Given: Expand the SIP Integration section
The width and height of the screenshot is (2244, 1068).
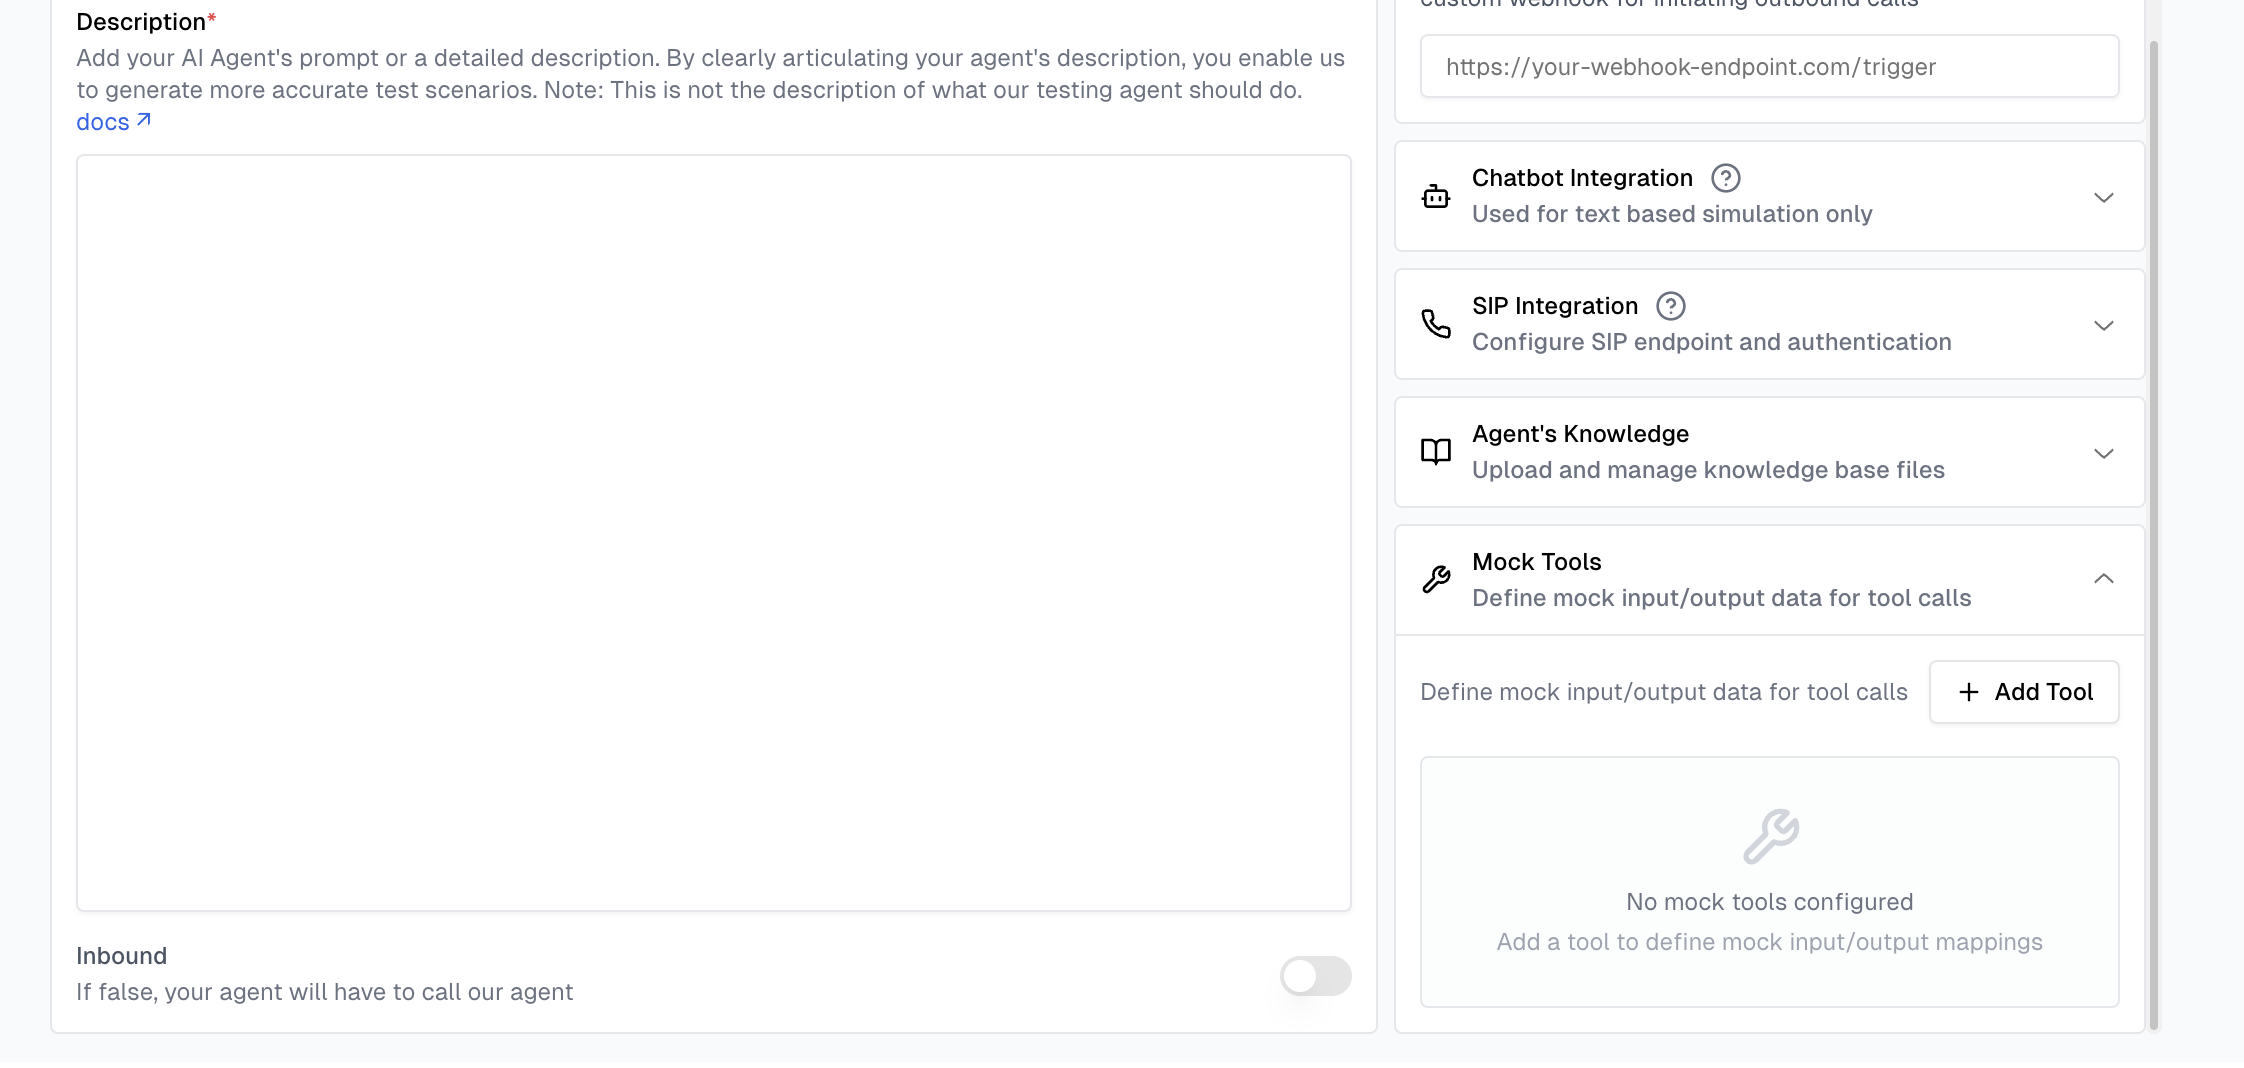Looking at the screenshot, I should click(2105, 325).
